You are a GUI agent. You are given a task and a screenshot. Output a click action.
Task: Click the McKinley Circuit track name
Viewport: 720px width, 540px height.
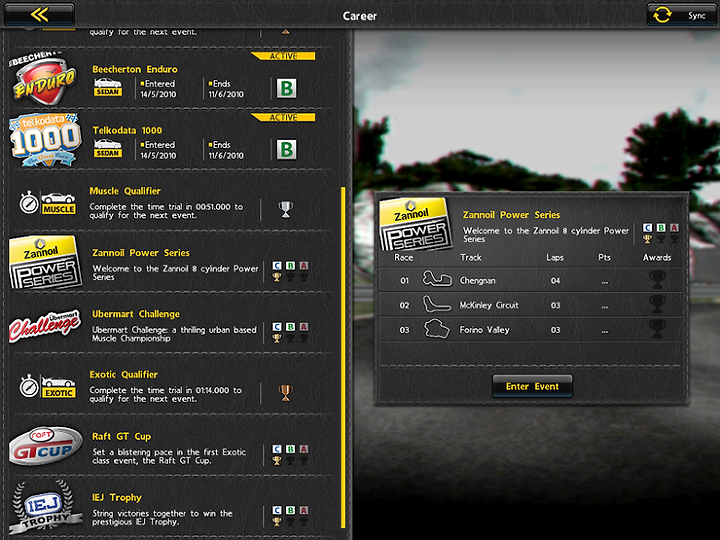tap(489, 305)
